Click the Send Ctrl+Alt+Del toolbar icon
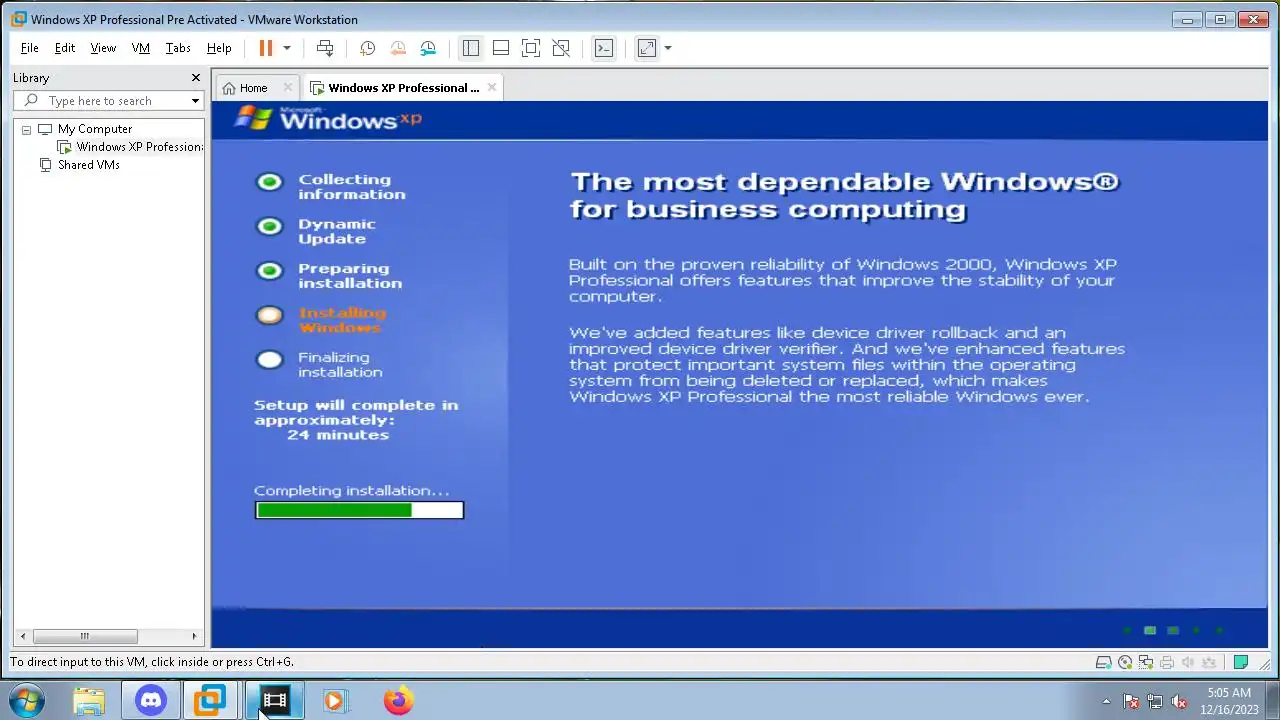Image resolution: width=1280 pixels, height=720 pixels. tap(325, 48)
